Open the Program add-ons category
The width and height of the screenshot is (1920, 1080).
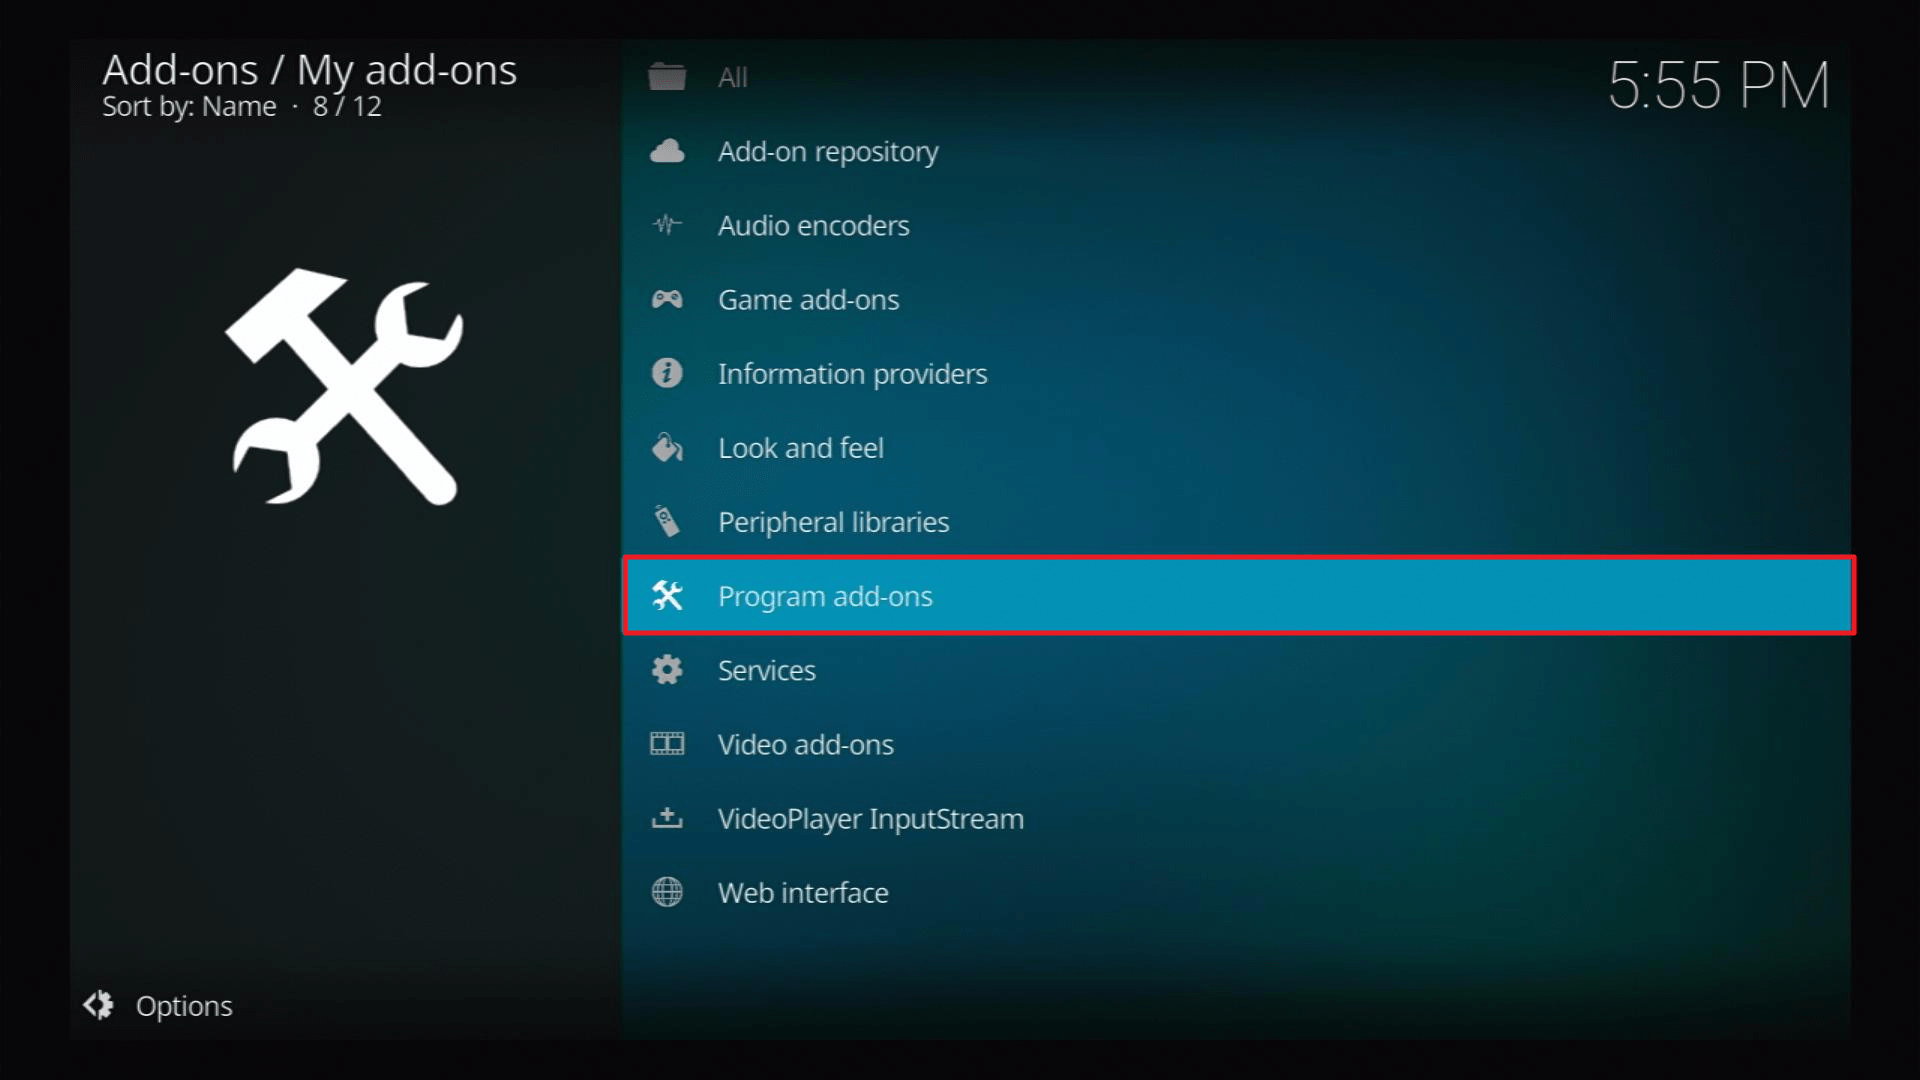pos(1239,595)
